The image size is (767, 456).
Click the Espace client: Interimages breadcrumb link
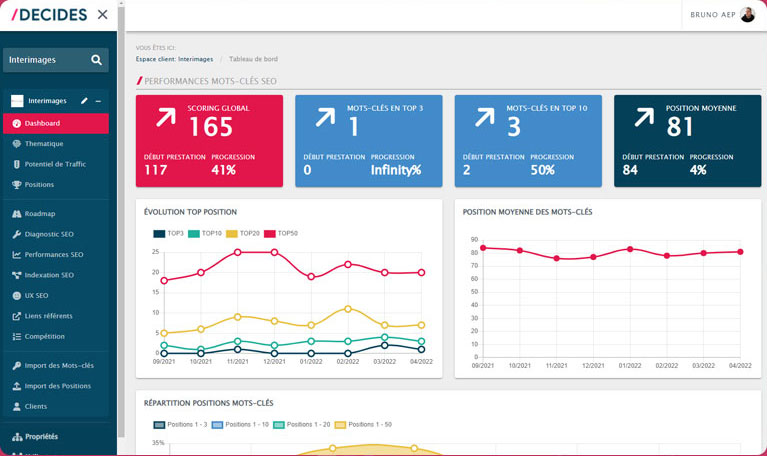coord(174,59)
